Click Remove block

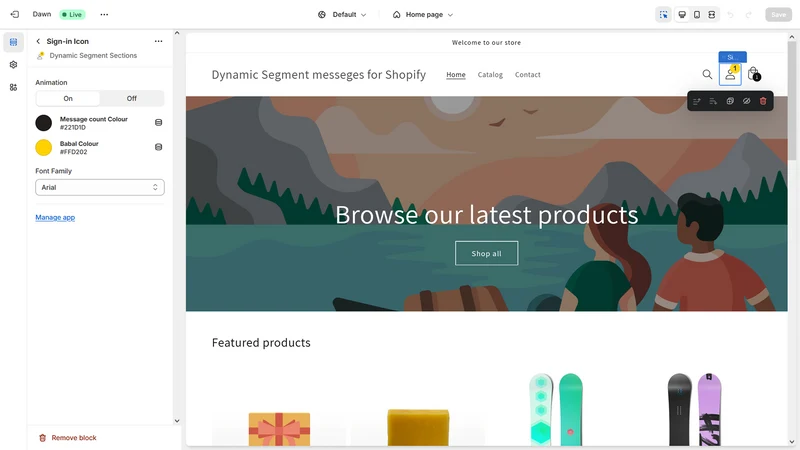(x=68, y=438)
